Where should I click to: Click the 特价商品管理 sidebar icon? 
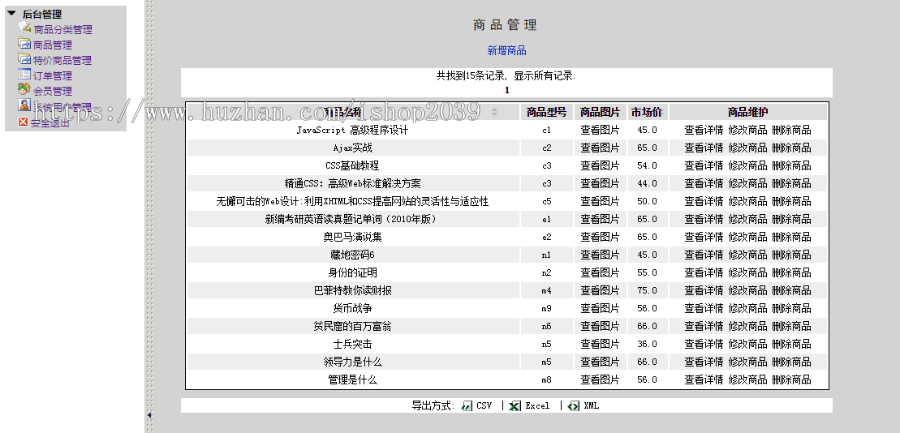point(25,59)
